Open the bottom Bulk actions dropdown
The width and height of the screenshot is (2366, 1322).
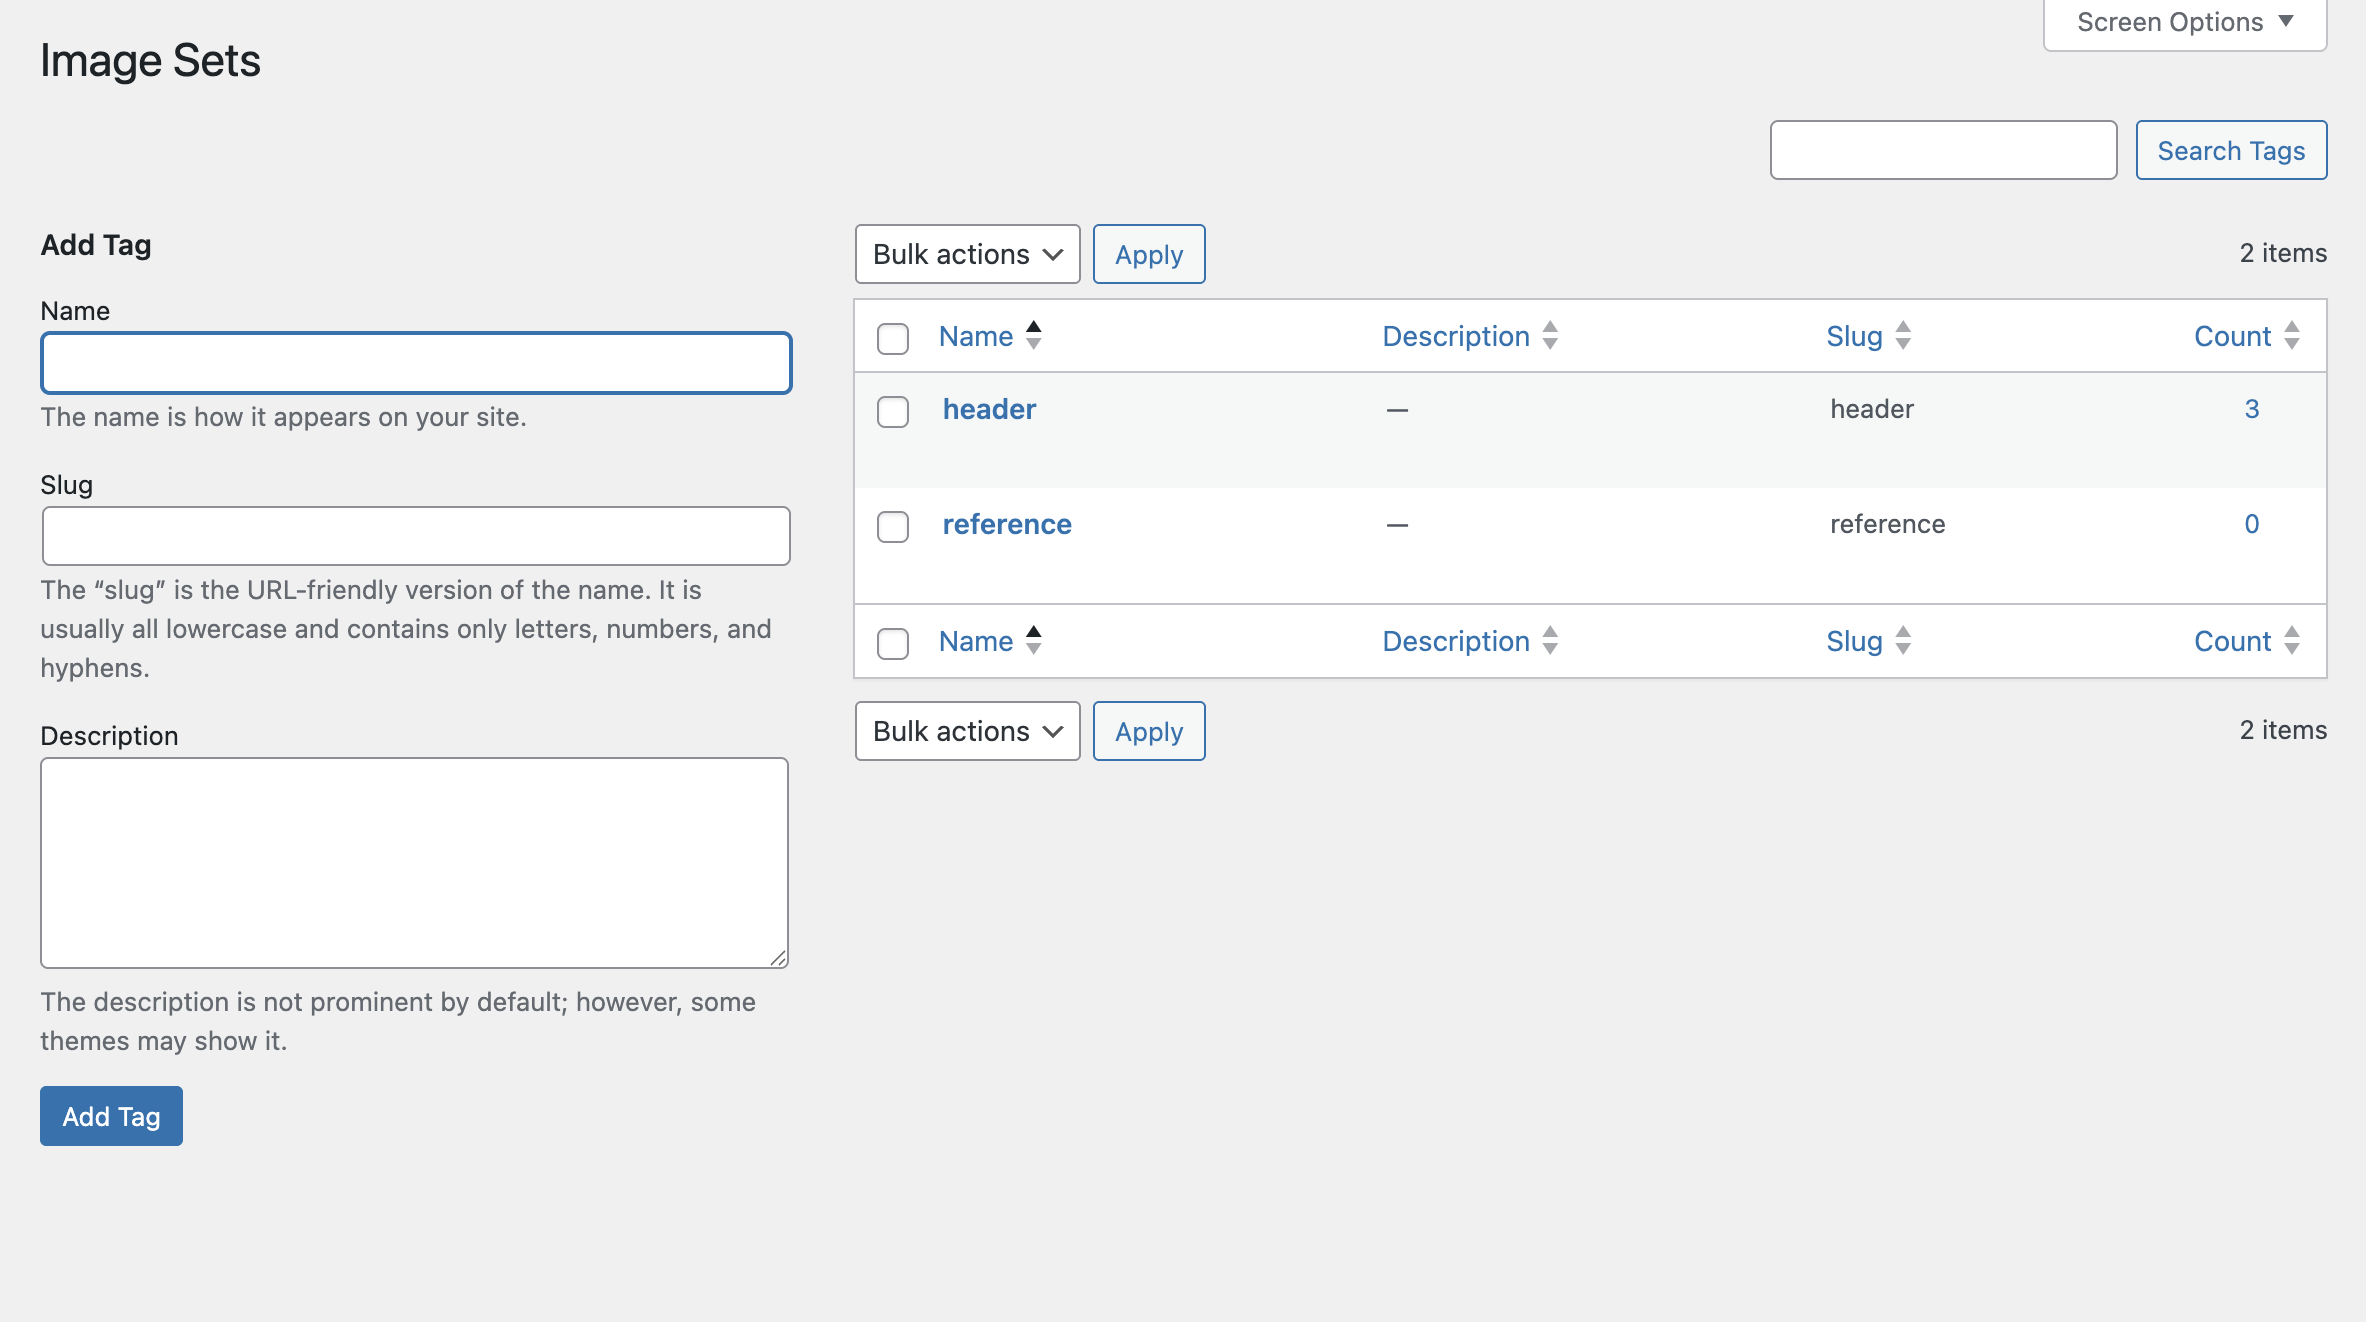click(x=967, y=731)
